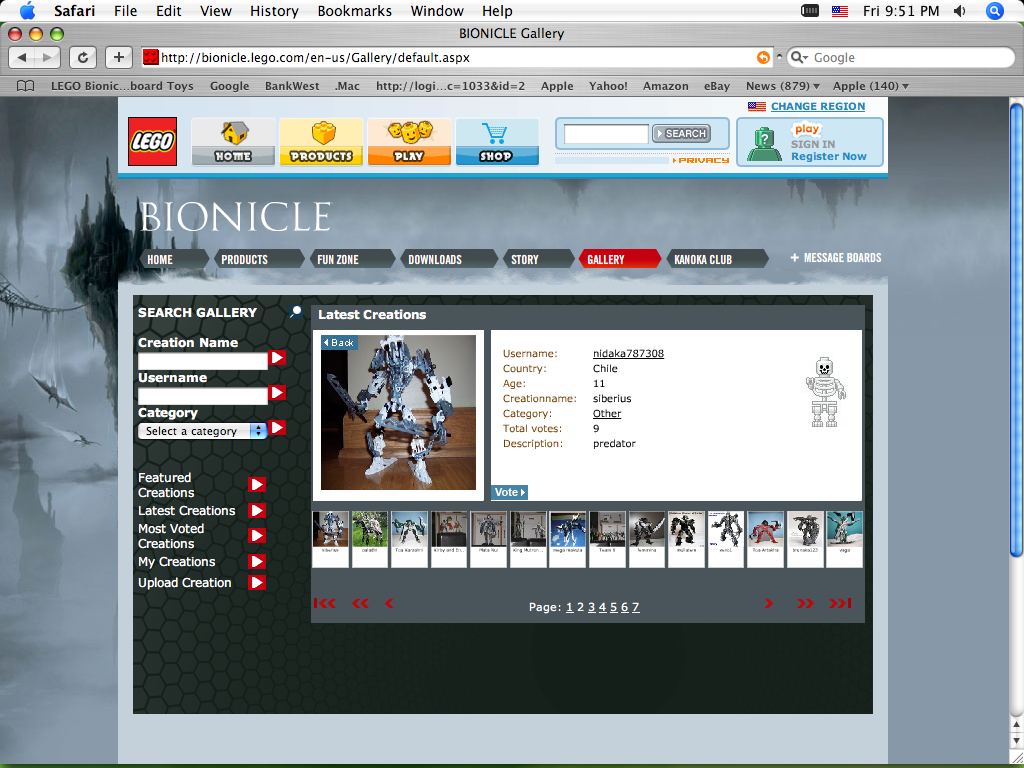This screenshot has width=1024, height=768.
Task: Open the bookmarks book icon
Action: click(25, 86)
